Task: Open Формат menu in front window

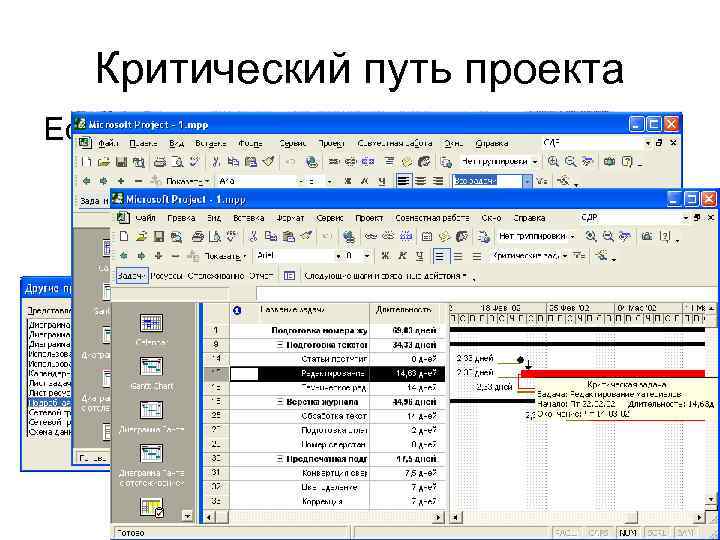Action: pyautogui.click(x=290, y=218)
